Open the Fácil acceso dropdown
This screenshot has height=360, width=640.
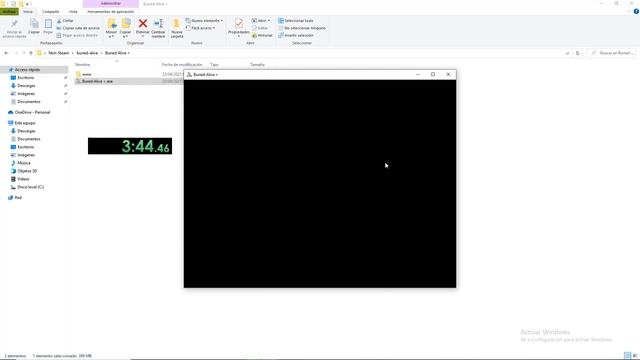200,28
